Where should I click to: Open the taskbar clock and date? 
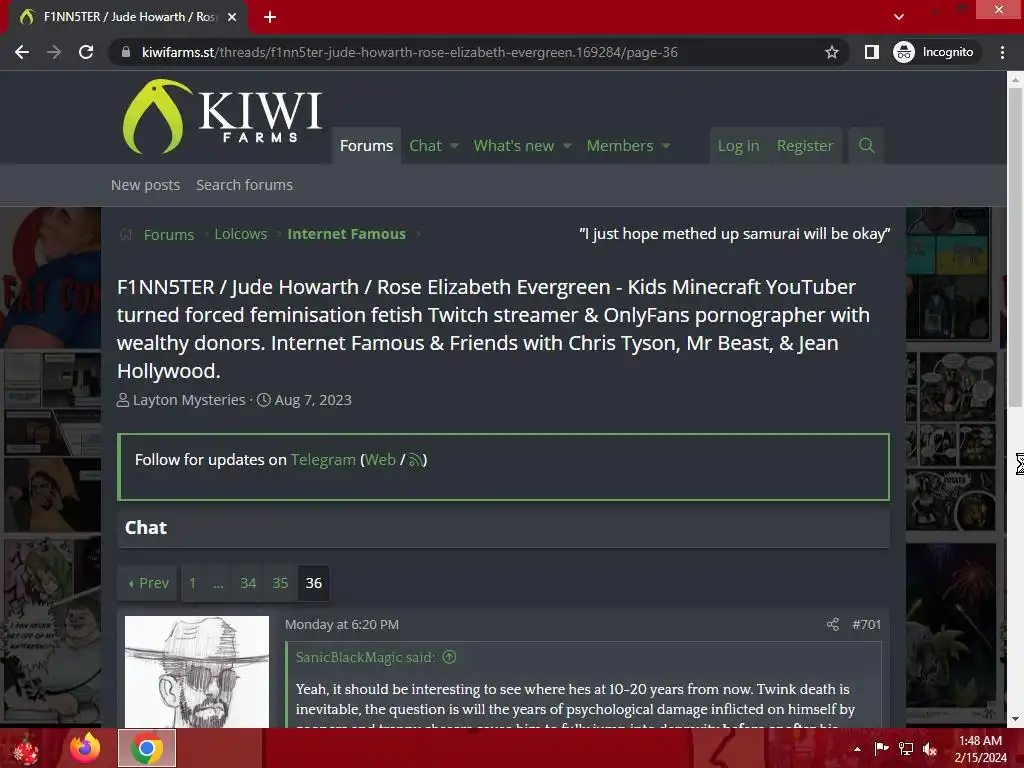(980, 749)
